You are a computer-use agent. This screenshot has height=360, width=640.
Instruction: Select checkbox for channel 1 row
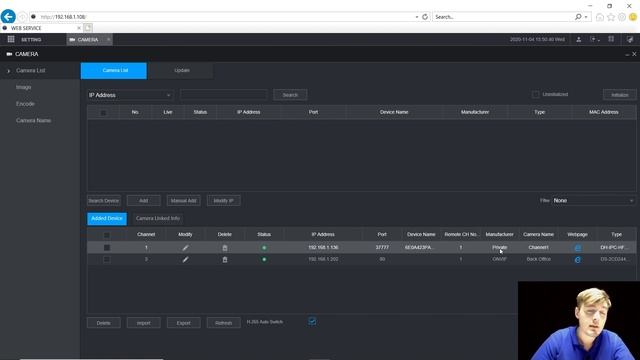pyautogui.click(x=107, y=247)
